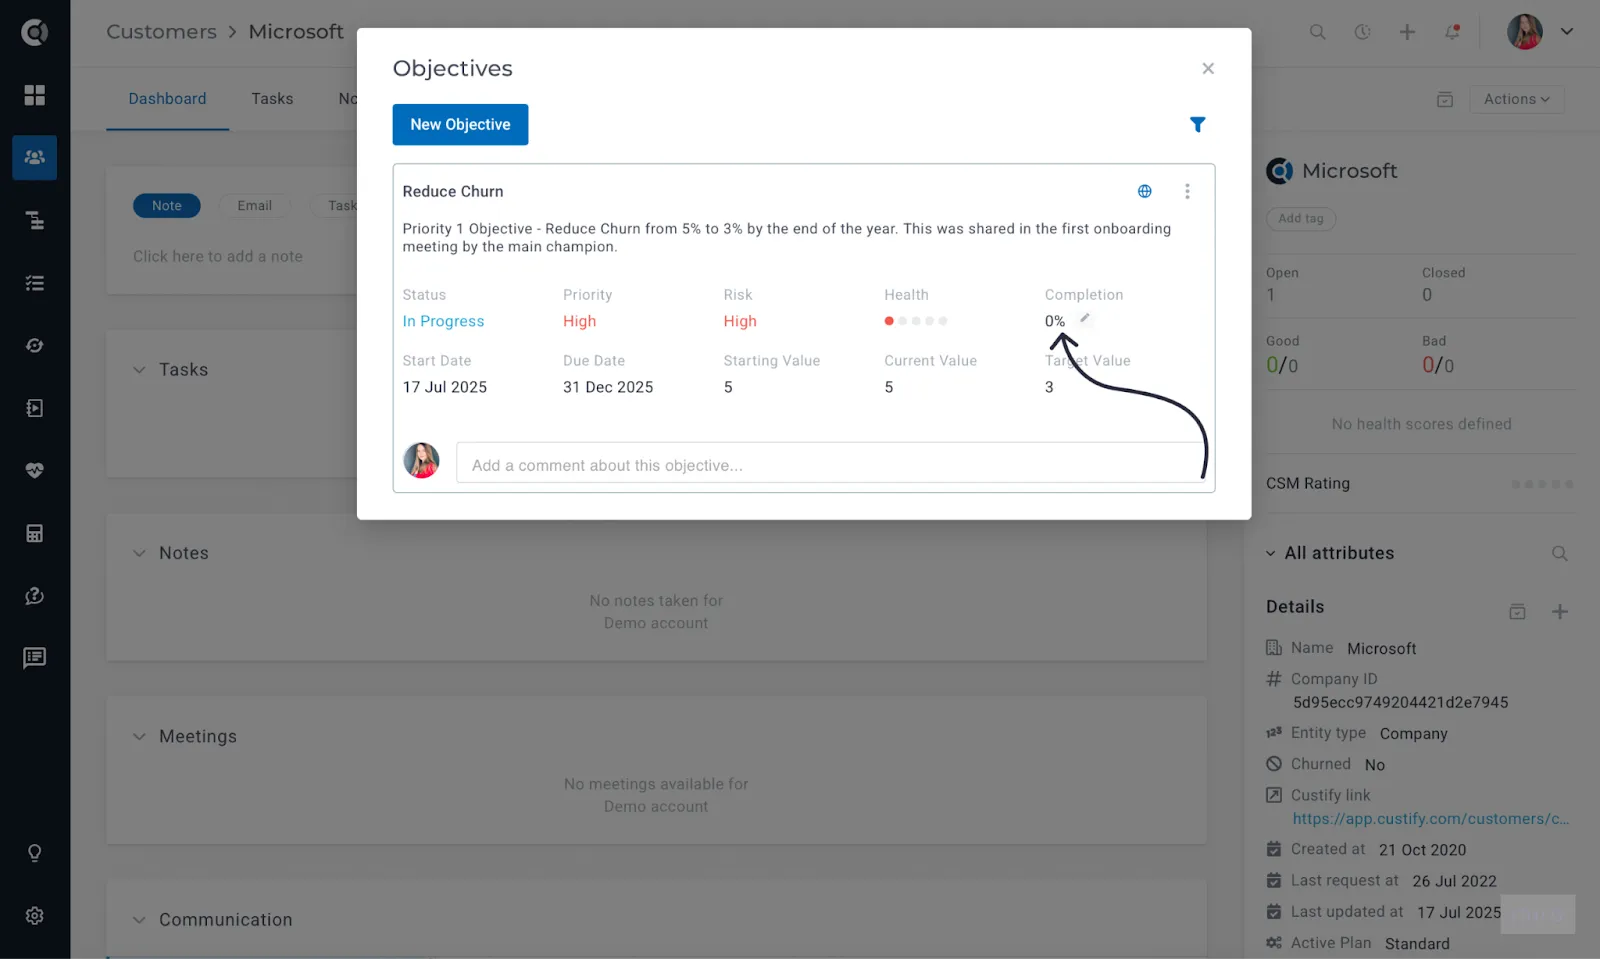Edit completion with the pencil icon
Screen dimensions: 1600x959
[1085, 318]
